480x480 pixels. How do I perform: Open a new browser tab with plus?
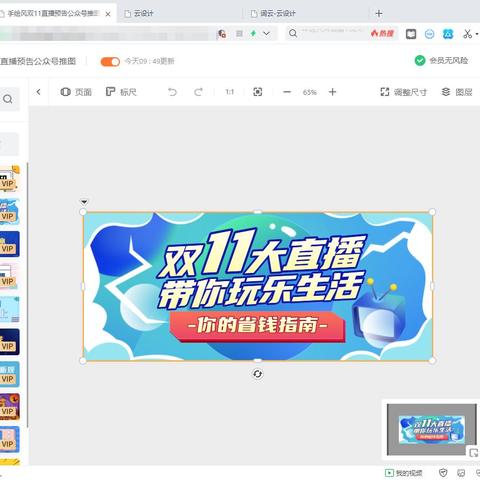coord(379,13)
